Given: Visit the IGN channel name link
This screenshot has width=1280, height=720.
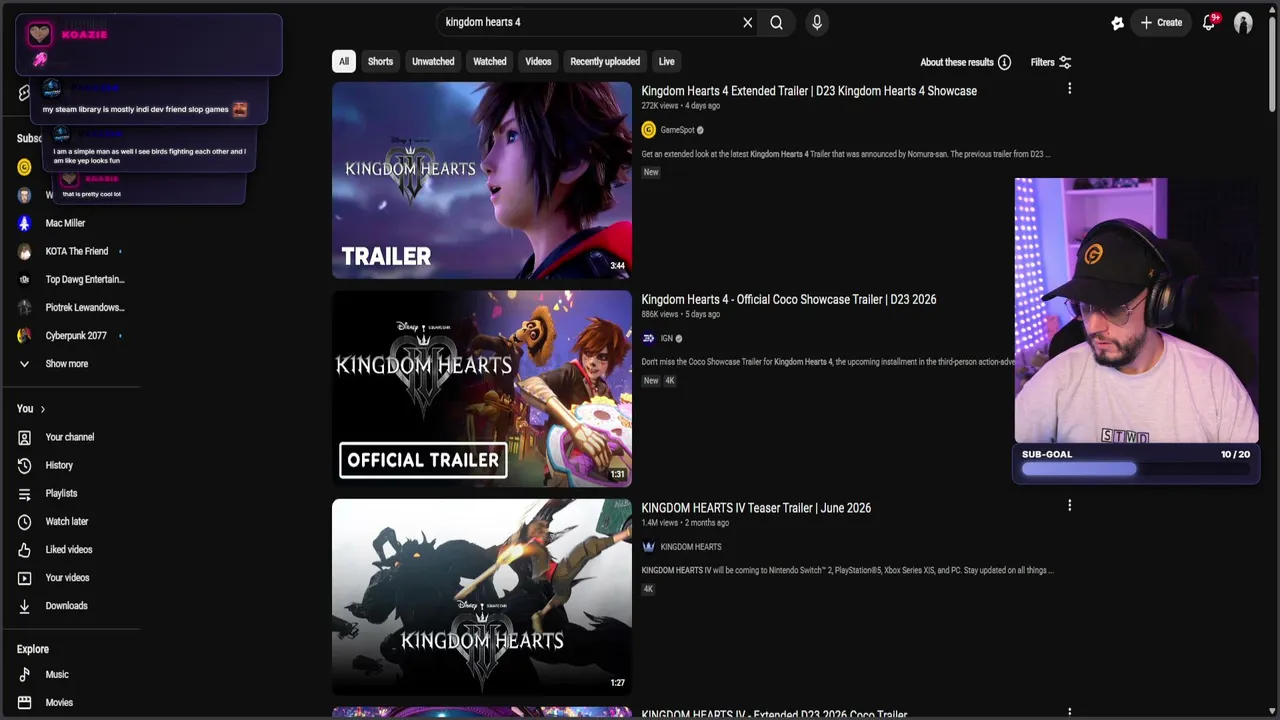Looking at the screenshot, I should (667, 338).
